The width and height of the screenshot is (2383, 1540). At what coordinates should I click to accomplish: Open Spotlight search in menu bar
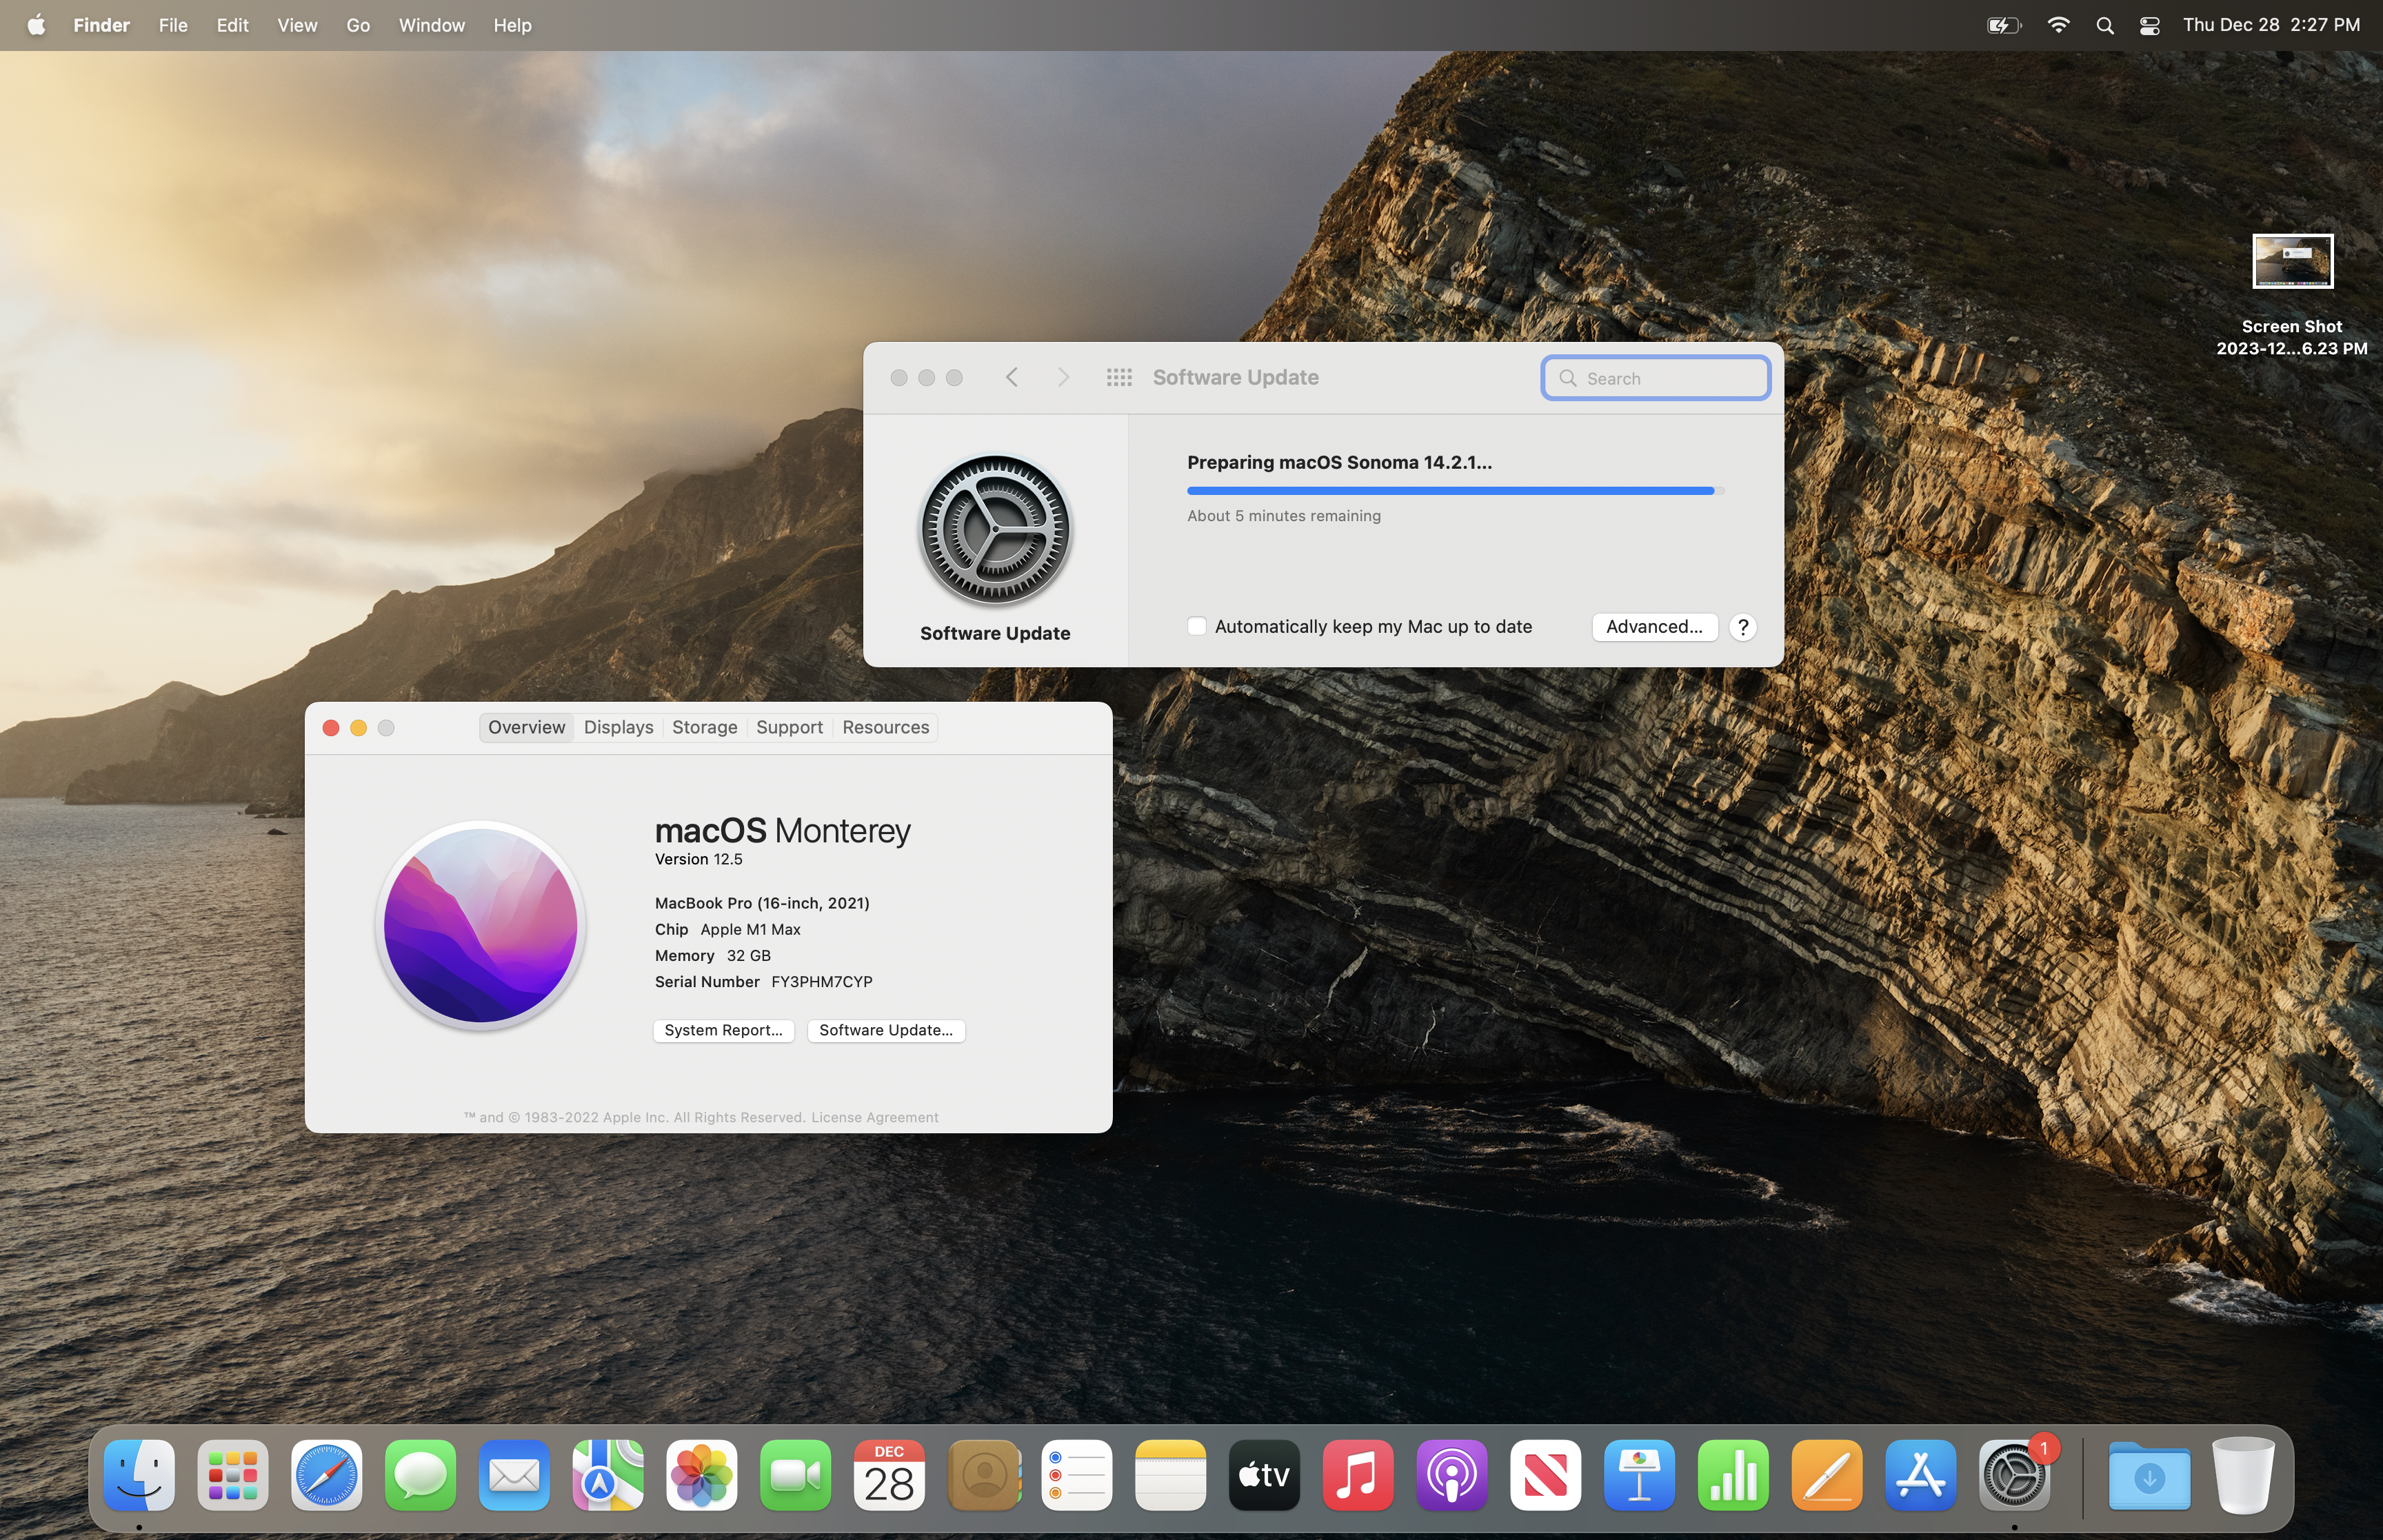point(2104,25)
